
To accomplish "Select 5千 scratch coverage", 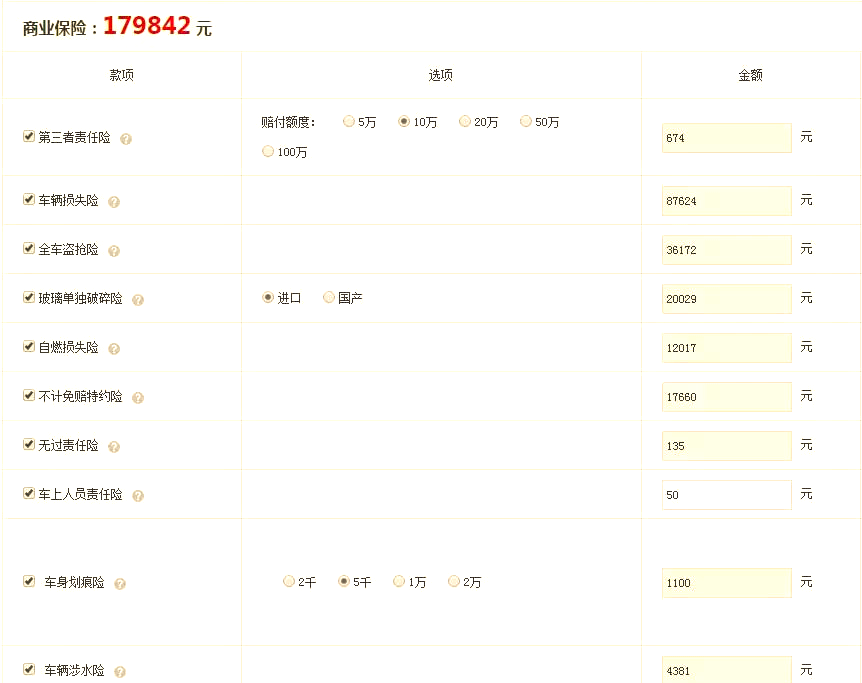I will 344,581.
